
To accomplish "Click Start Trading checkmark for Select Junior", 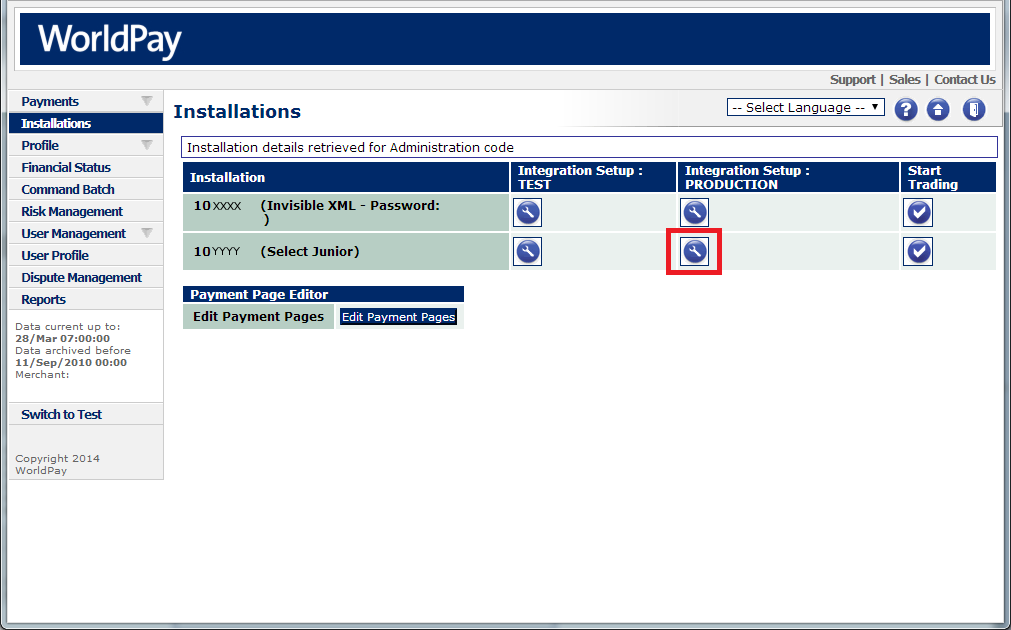I will 918,251.
